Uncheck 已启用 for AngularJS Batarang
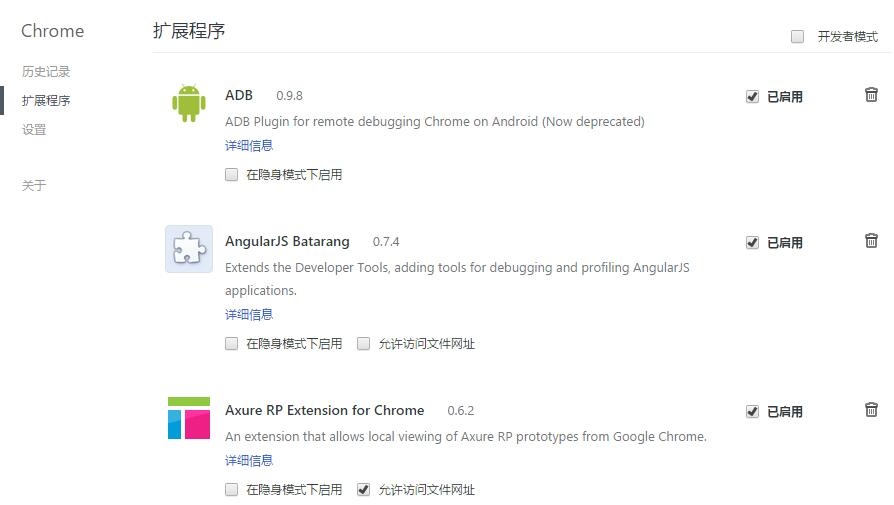Image resolution: width=894 pixels, height=505 pixels. pyautogui.click(x=752, y=243)
